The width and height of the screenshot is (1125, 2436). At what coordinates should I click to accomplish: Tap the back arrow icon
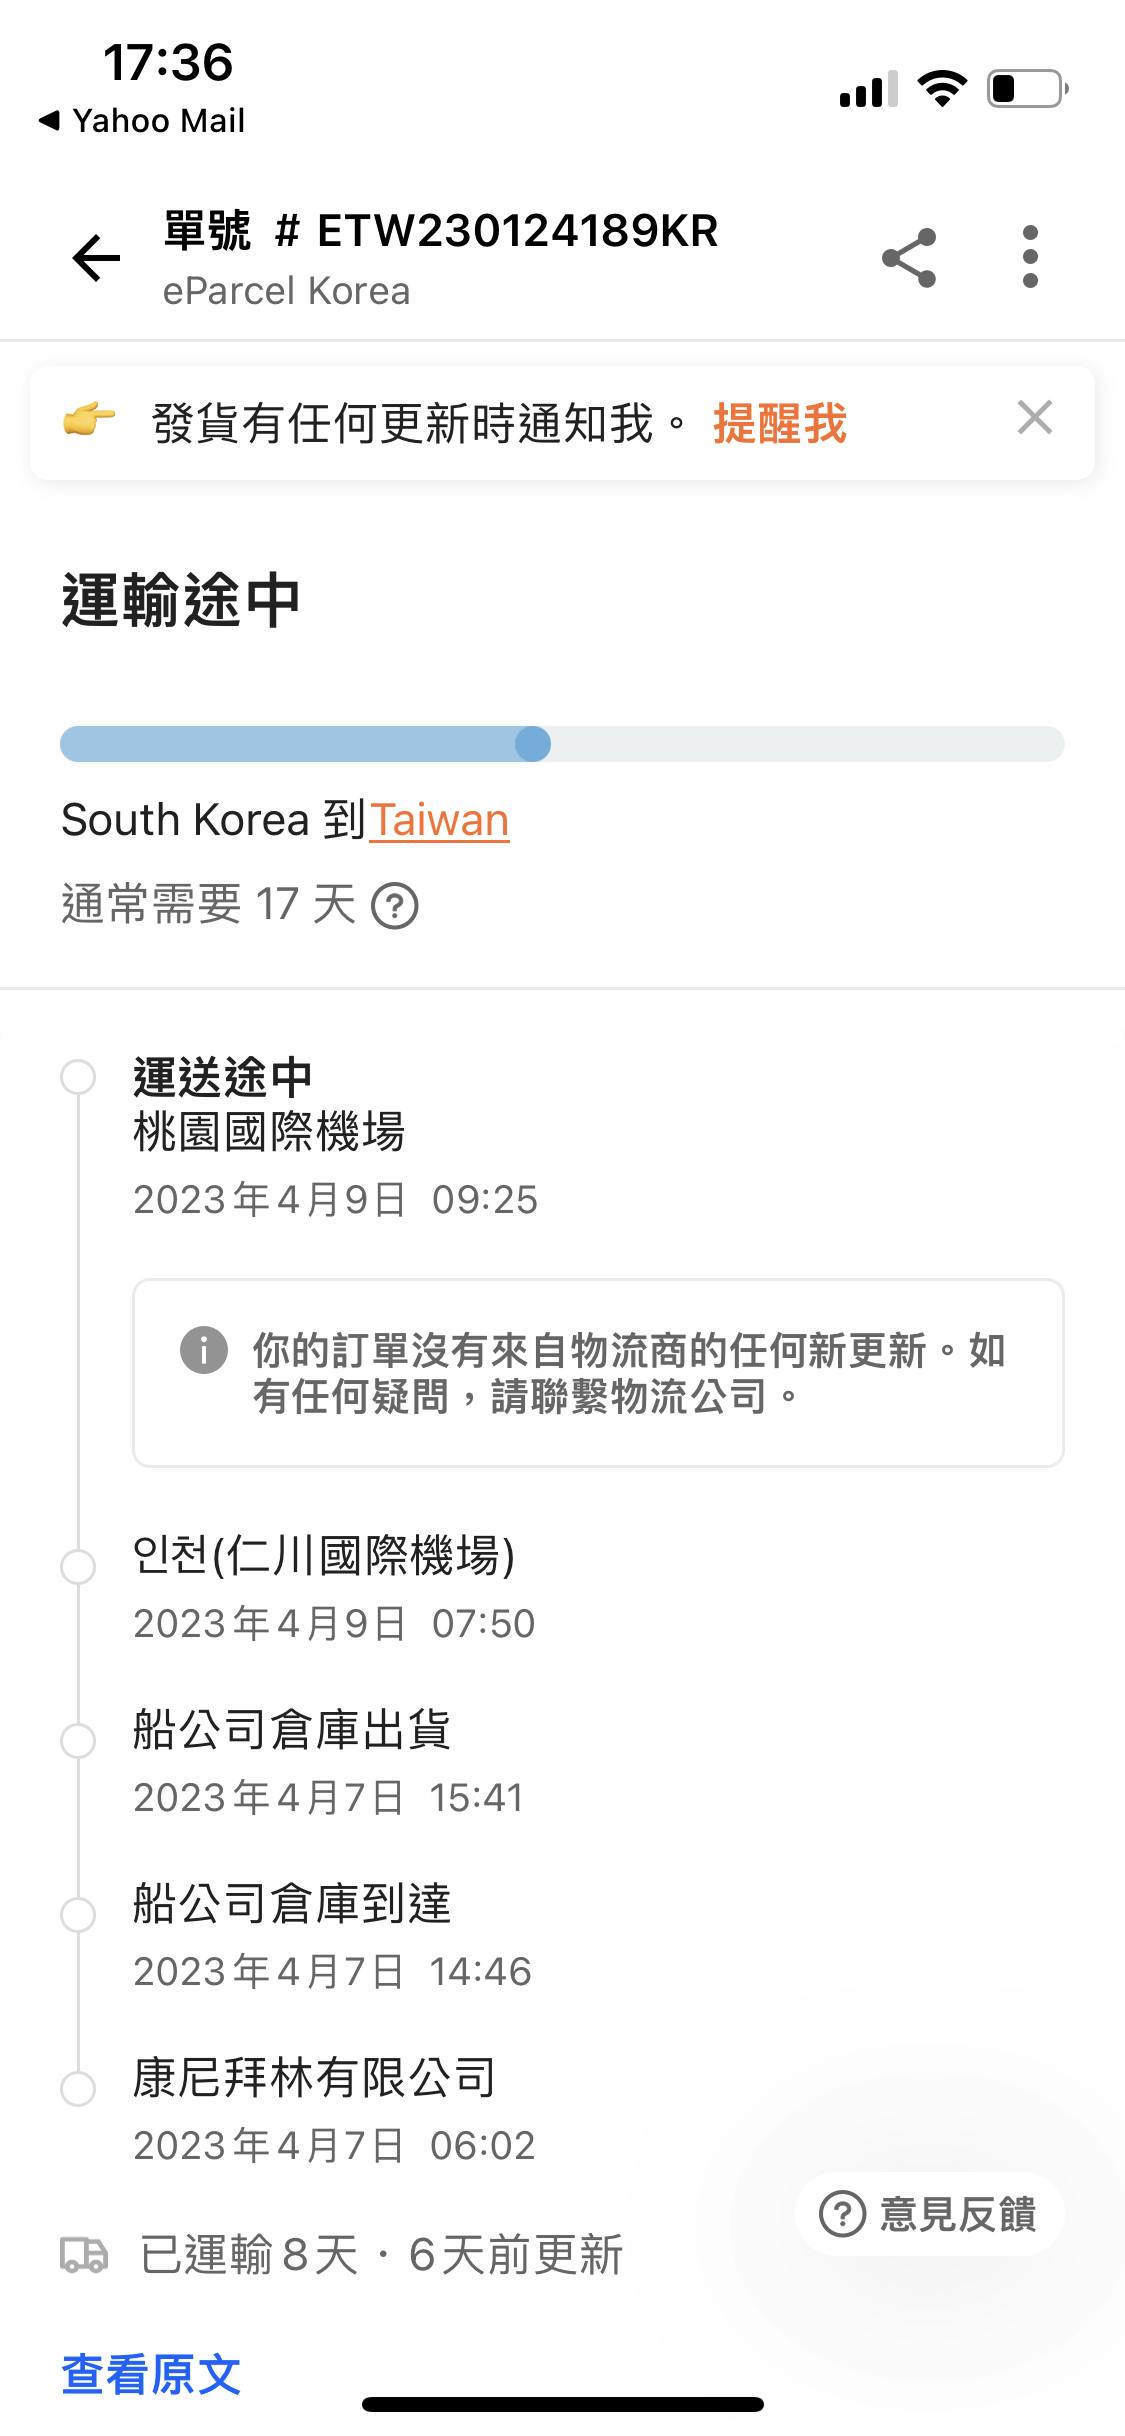[96, 258]
